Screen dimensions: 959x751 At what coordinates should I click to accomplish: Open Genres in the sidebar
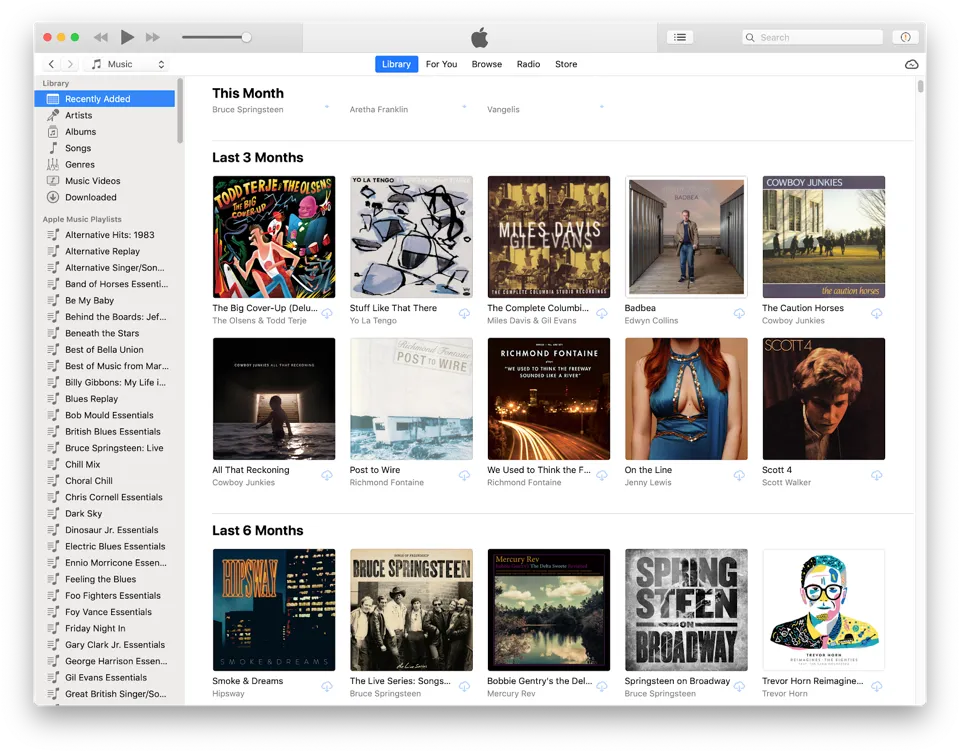pyautogui.click(x=105, y=165)
